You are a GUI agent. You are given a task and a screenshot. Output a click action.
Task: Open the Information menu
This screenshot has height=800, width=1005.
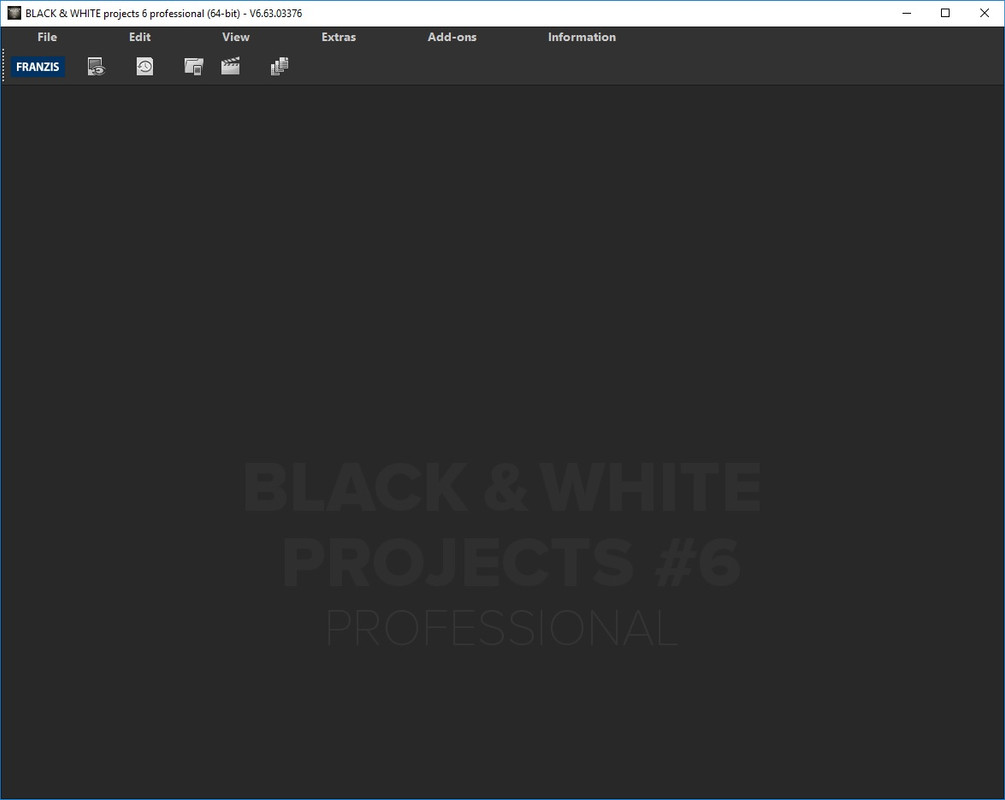582,37
